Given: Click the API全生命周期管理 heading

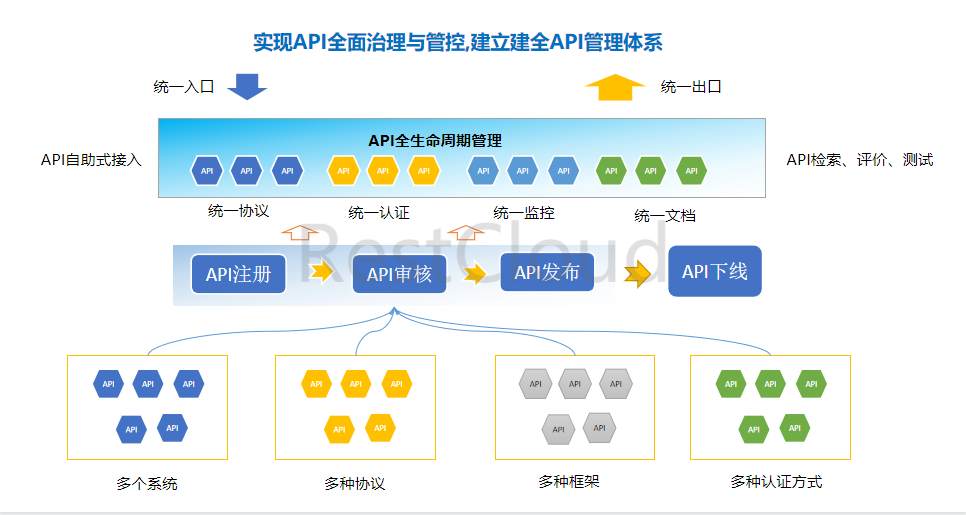Looking at the screenshot, I should coord(435,140).
